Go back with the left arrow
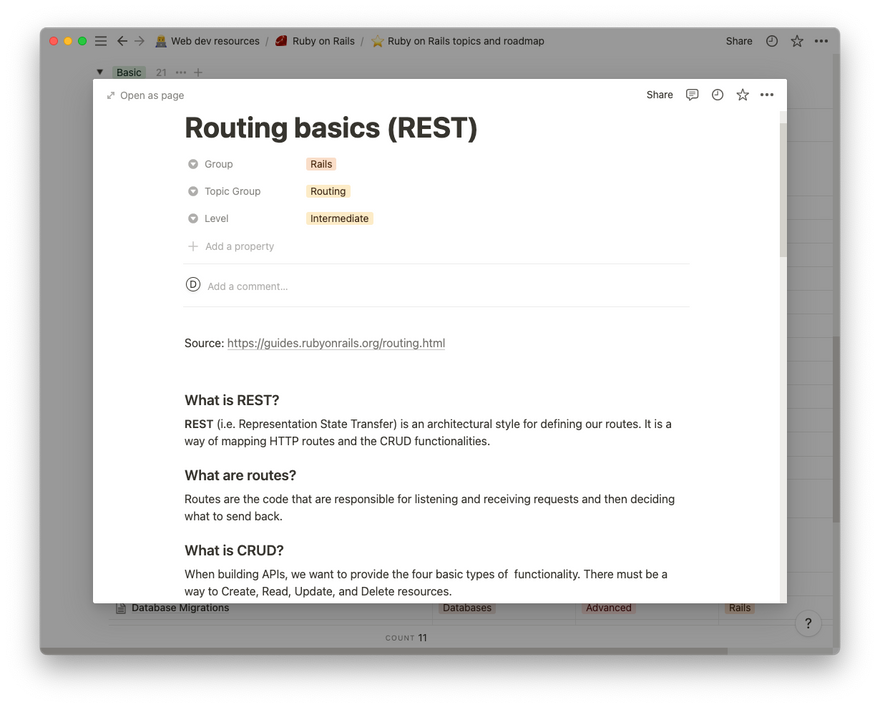Image resolution: width=880 pixels, height=708 pixels. click(x=122, y=41)
